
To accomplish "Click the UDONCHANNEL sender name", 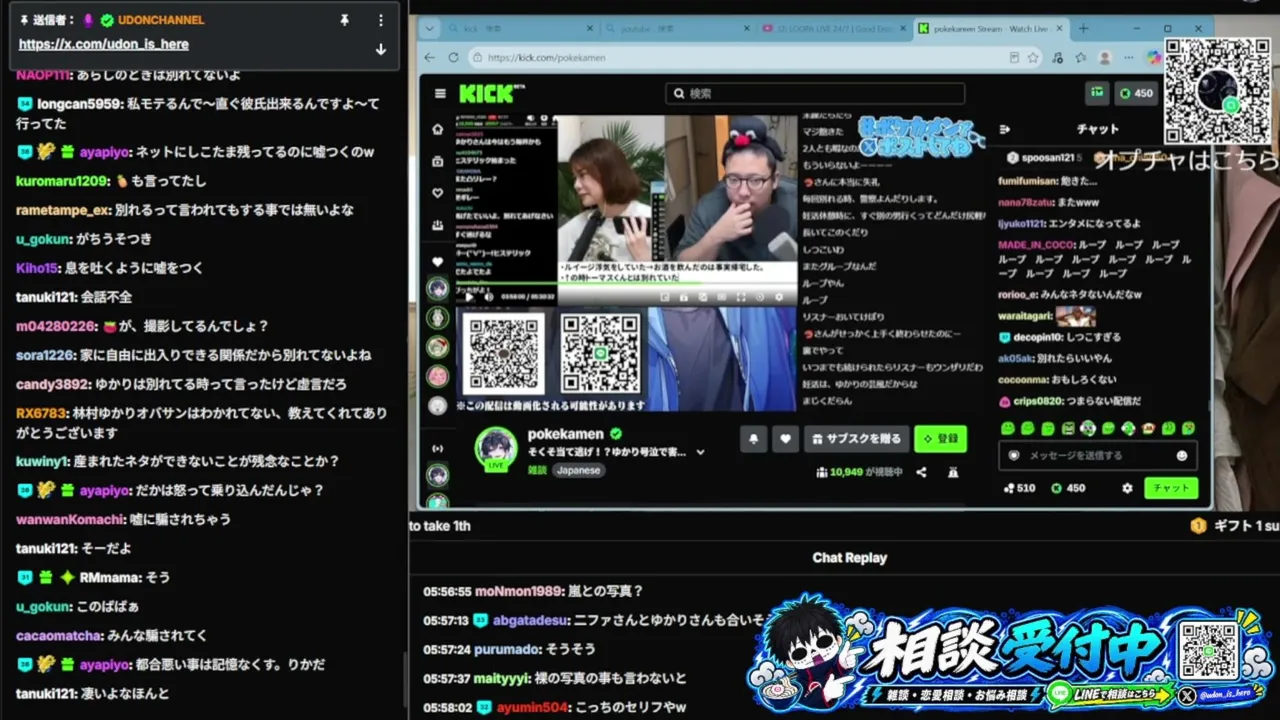I will tap(161, 20).
